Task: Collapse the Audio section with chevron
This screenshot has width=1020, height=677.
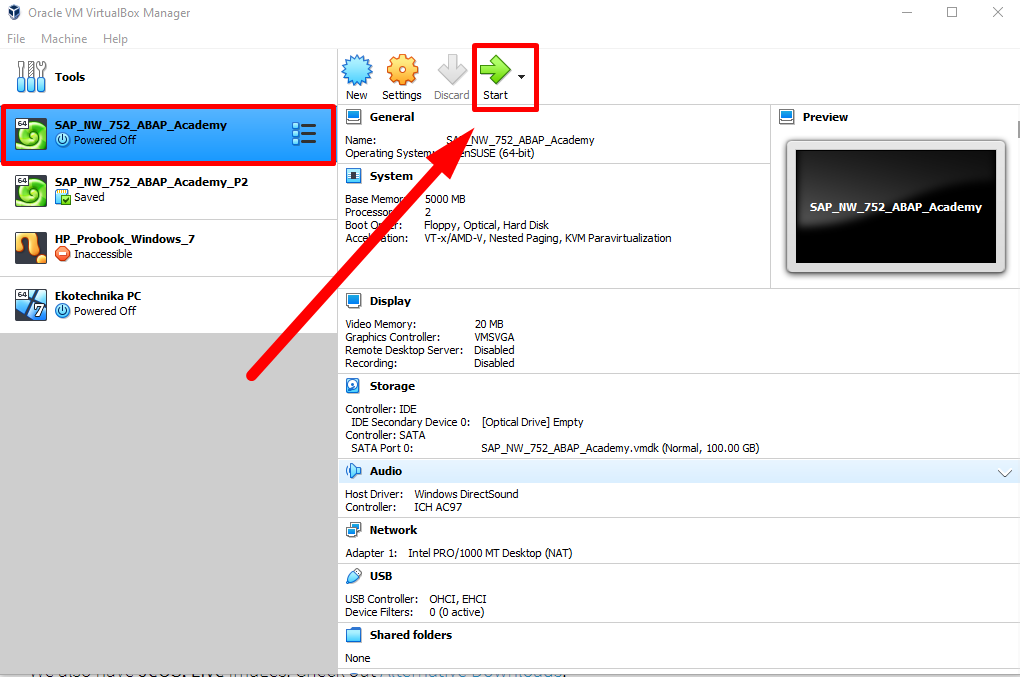Action: coord(1004,473)
